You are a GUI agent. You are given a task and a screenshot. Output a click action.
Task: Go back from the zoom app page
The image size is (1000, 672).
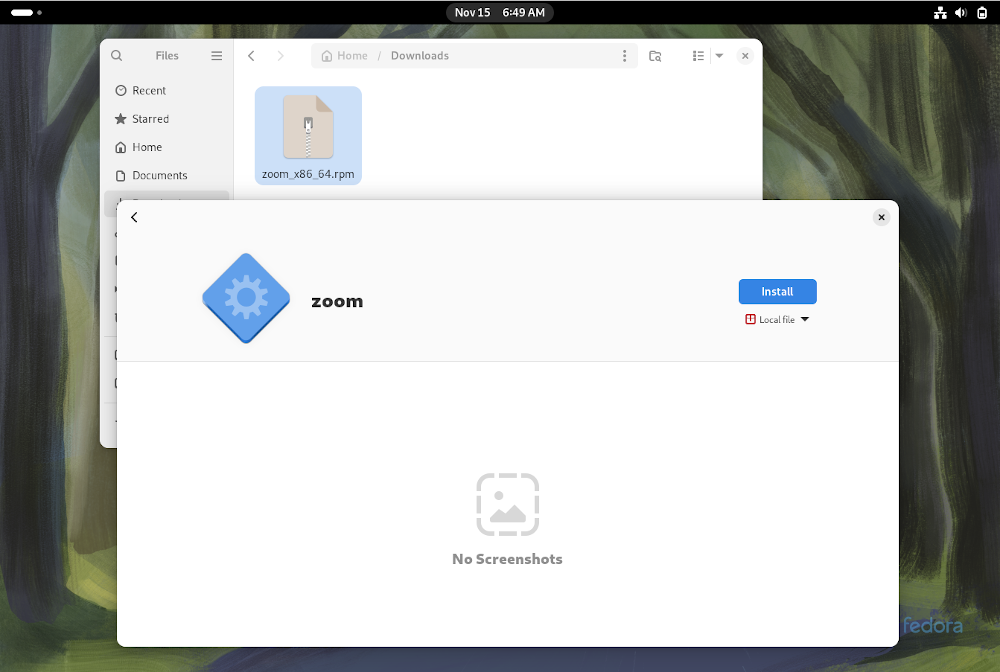[134, 216]
